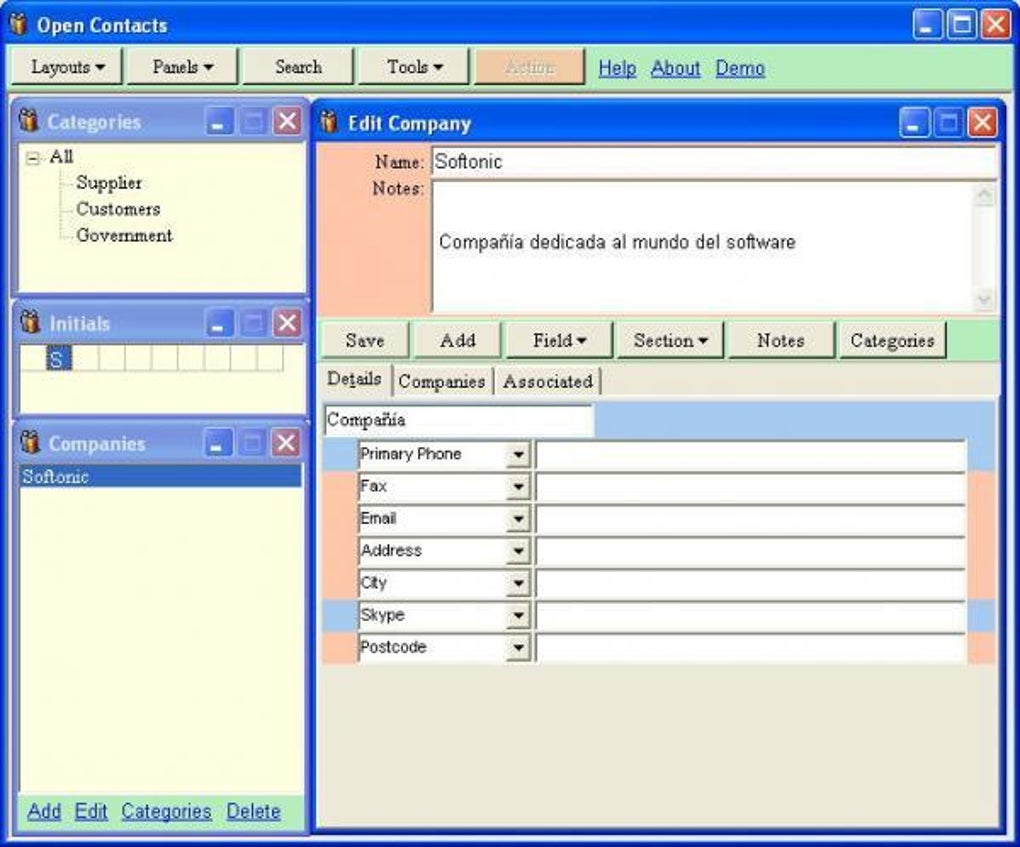The image size is (1020, 847).
Task: Select Softonic in the Companies list
Action: pyautogui.click(x=161, y=476)
